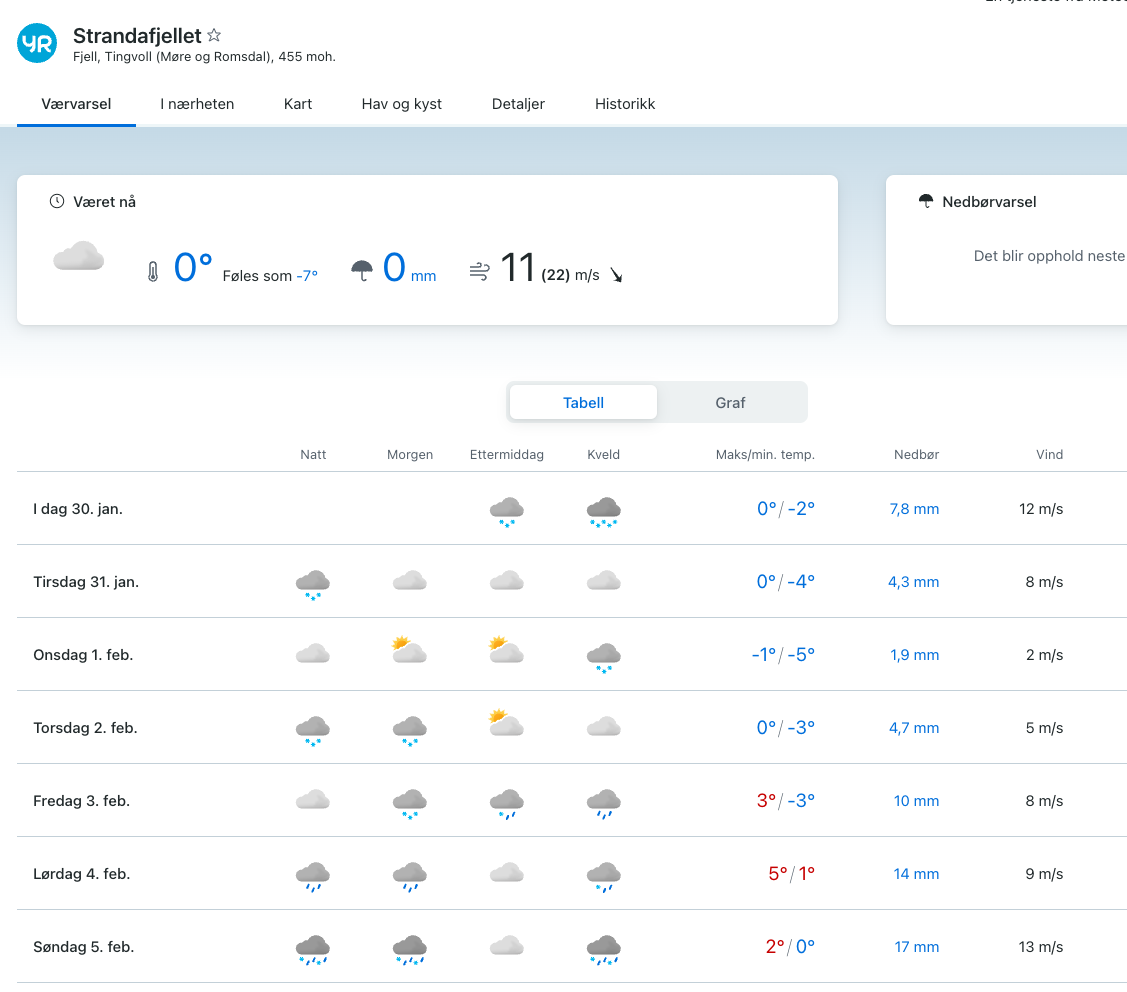Open the Kart tab
This screenshot has width=1127, height=992.
click(298, 103)
